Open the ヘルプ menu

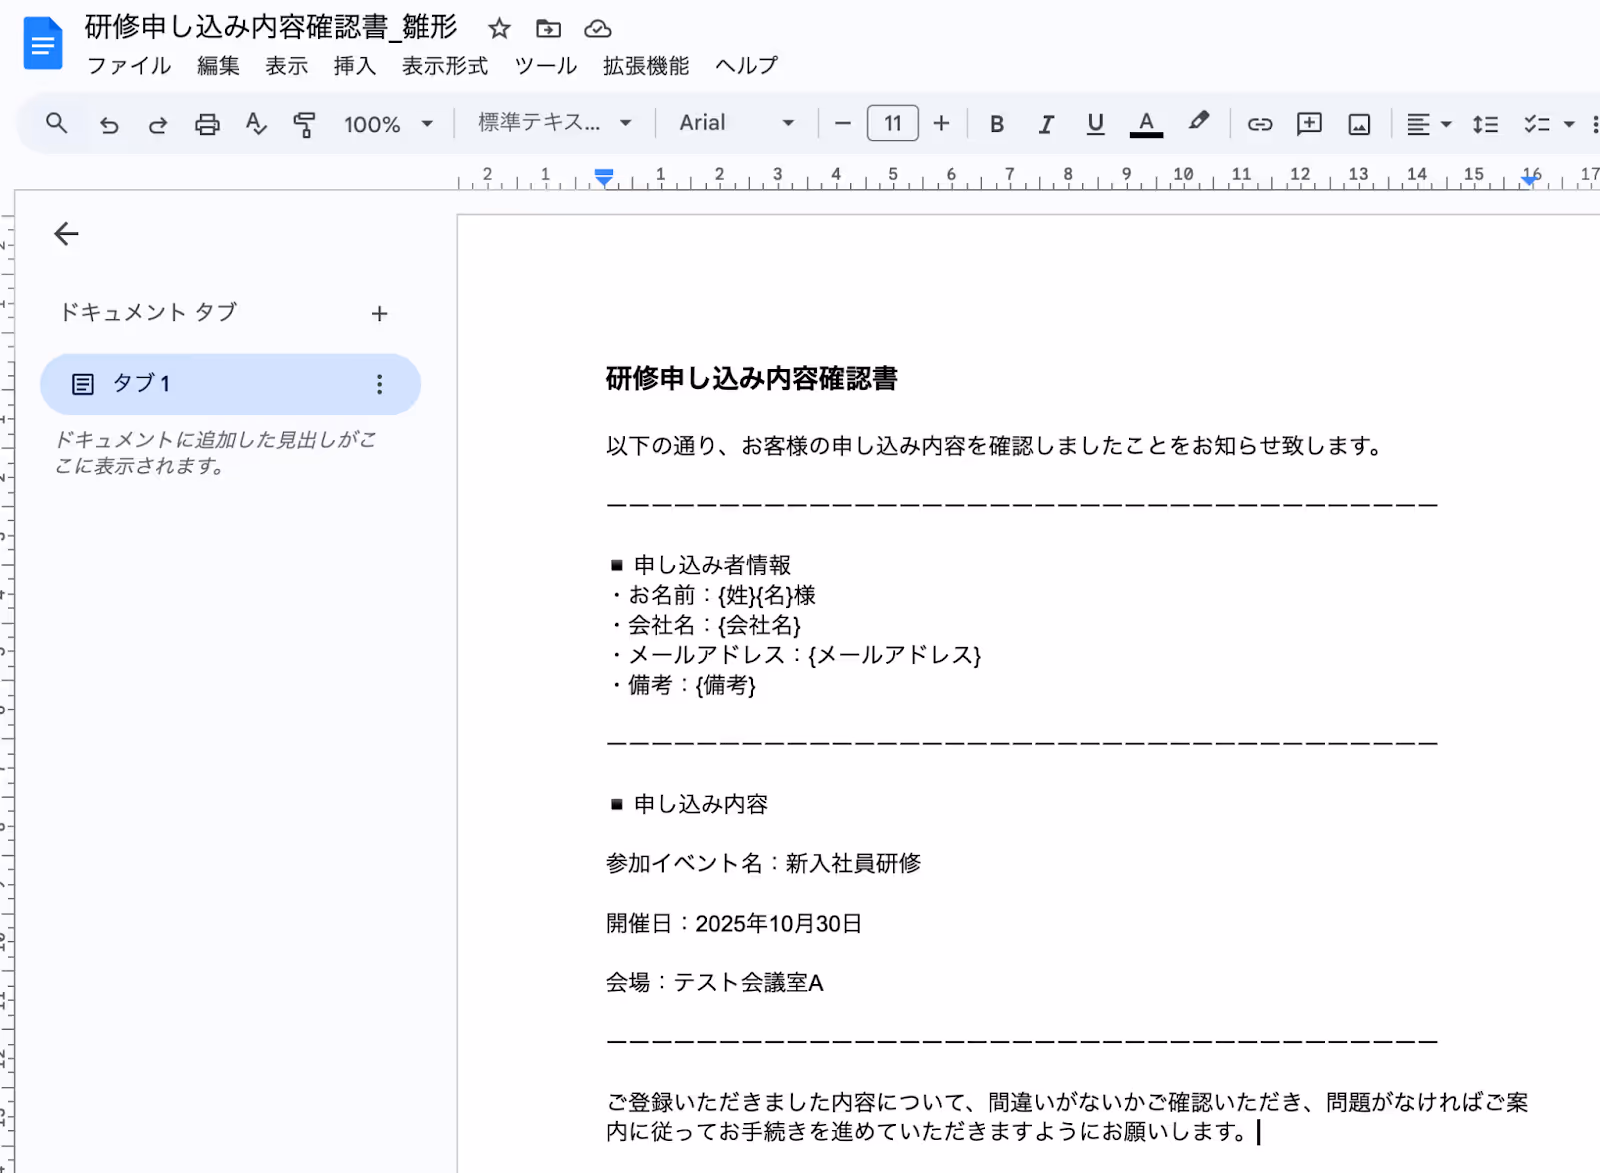(746, 66)
